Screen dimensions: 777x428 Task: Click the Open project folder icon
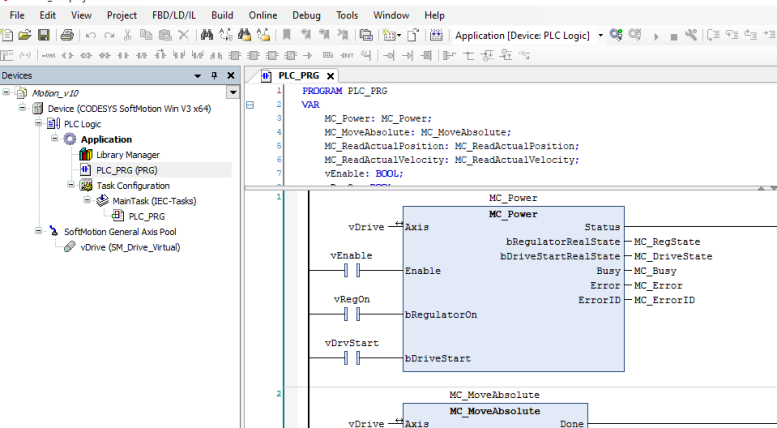(25, 35)
